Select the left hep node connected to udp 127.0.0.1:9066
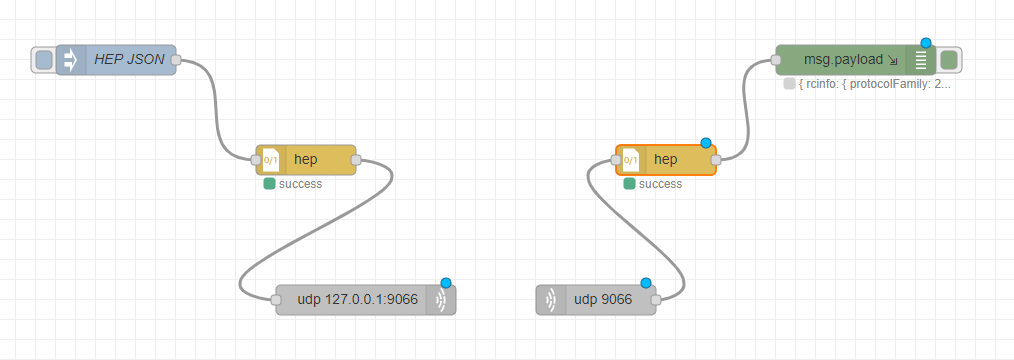The image size is (1014, 360). (x=306, y=160)
